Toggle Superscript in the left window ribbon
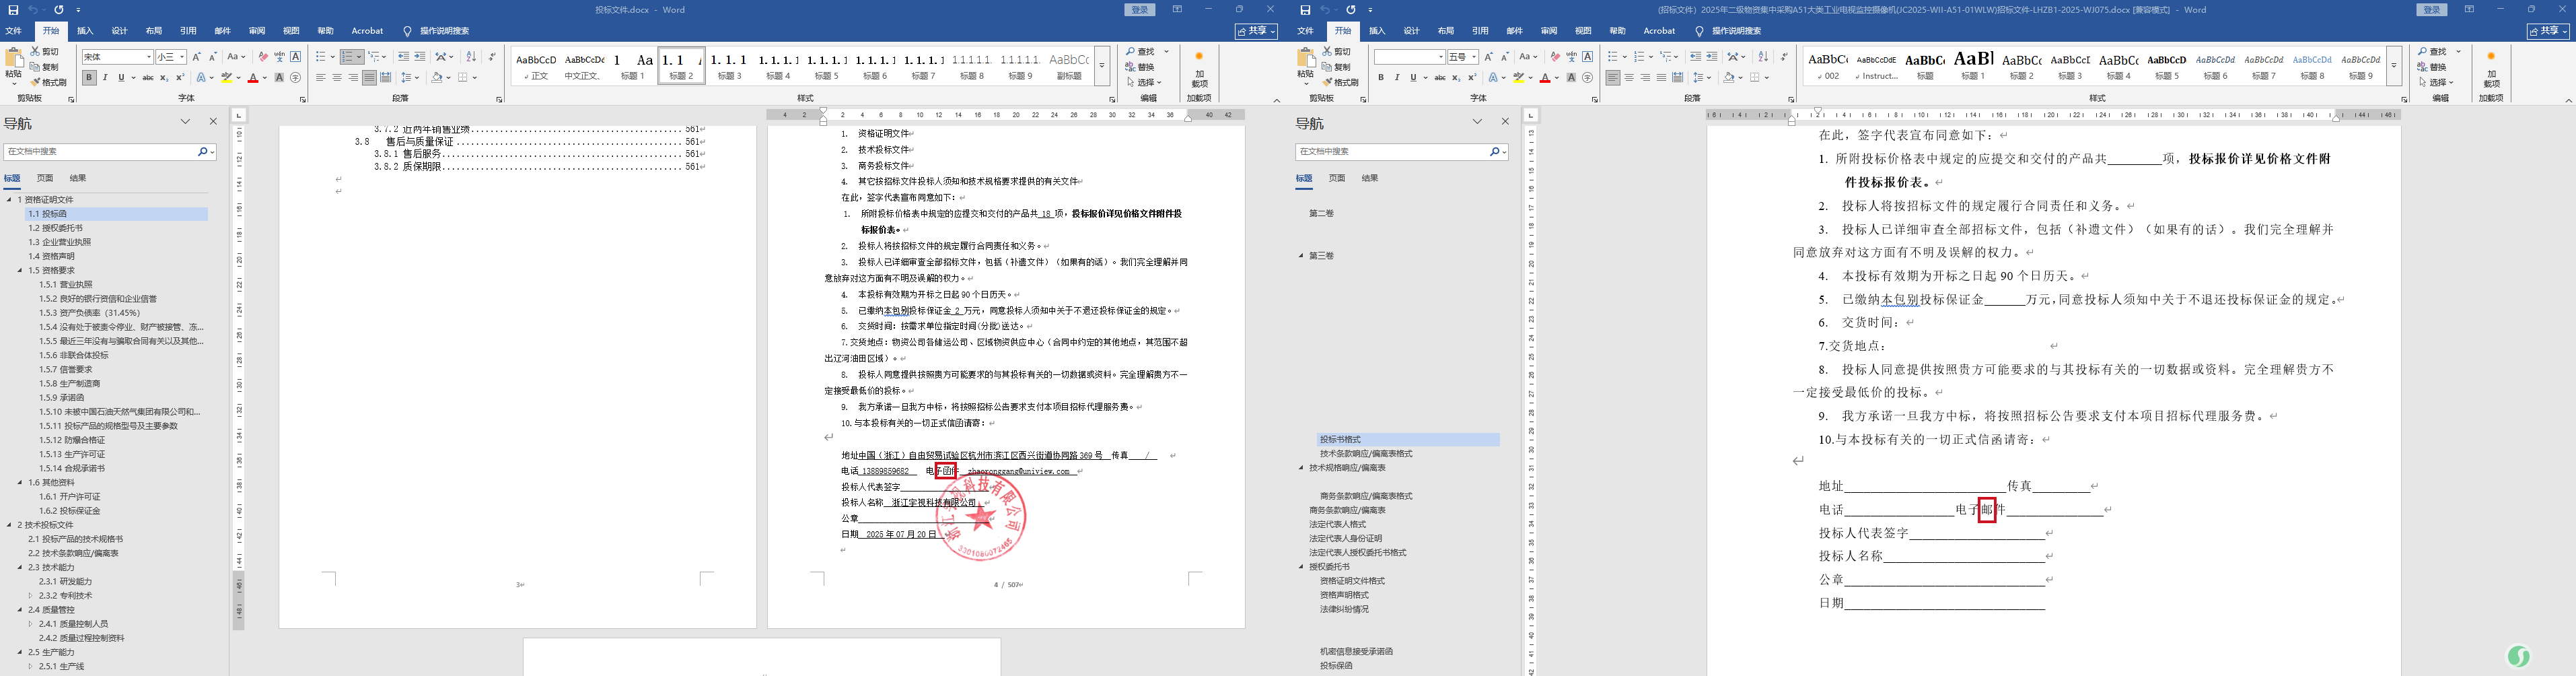2576x676 pixels. tap(180, 77)
